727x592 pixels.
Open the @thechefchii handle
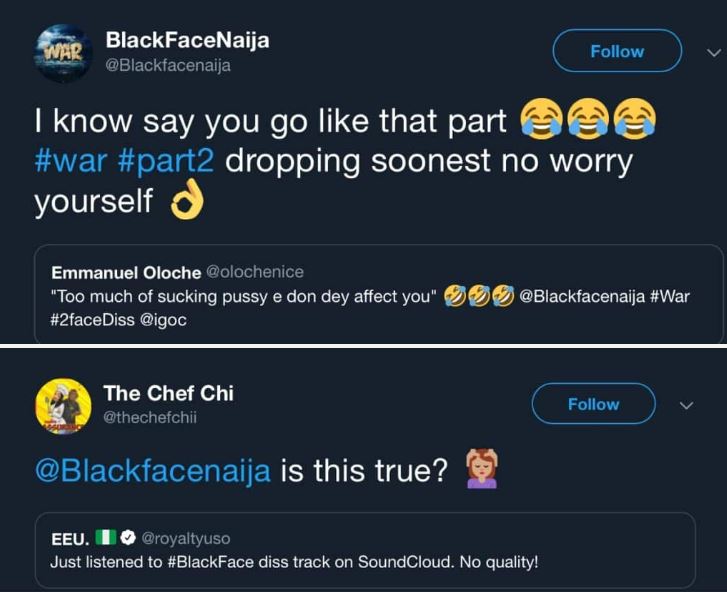[150, 418]
